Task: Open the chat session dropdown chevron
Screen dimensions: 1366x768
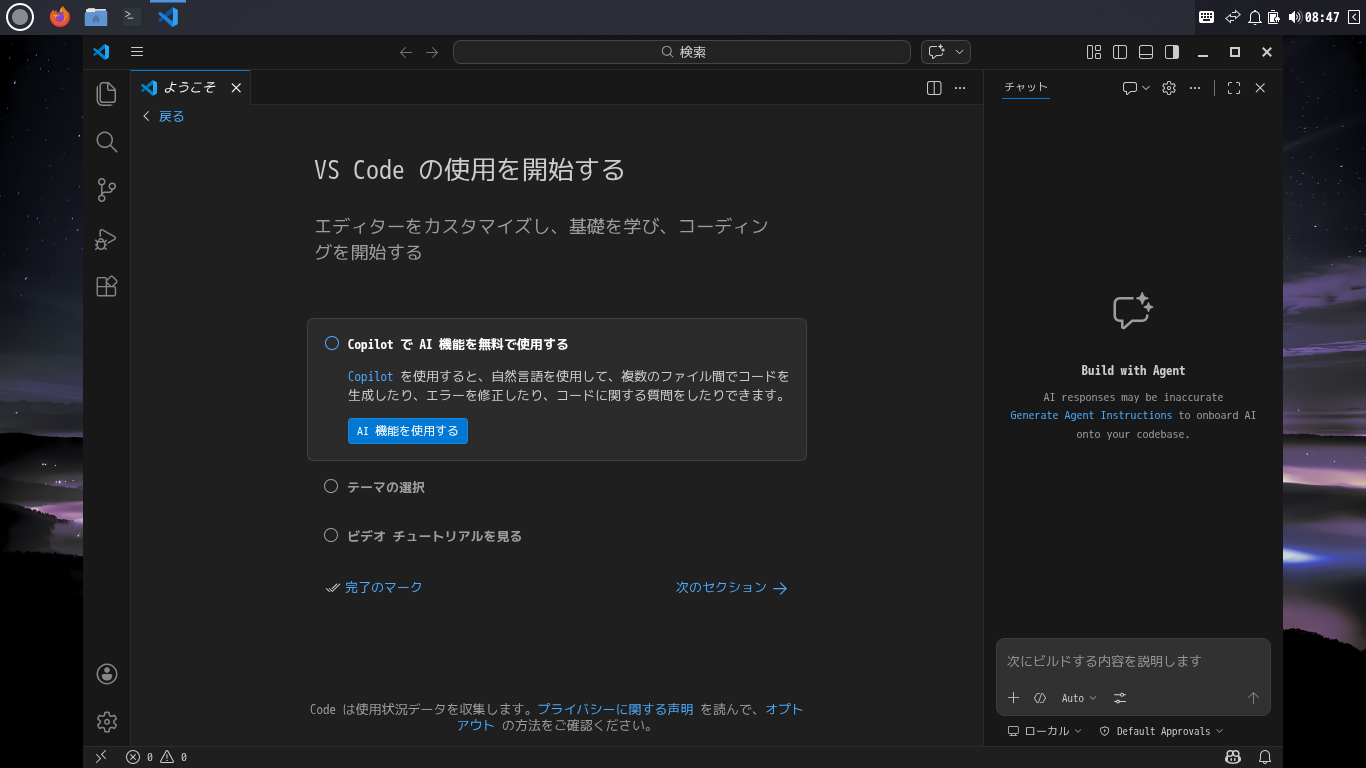Action: [1146, 88]
